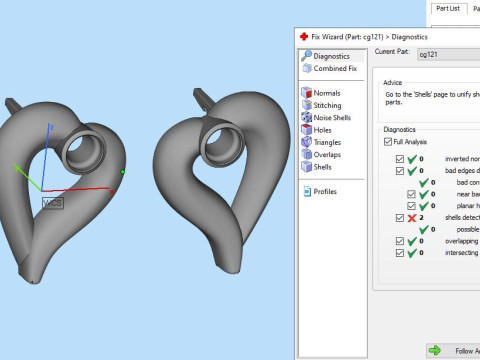Toggle the overlapping triangles checkbox
Image resolution: width=480 pixels, height=360 pixels.
point(400,241)
